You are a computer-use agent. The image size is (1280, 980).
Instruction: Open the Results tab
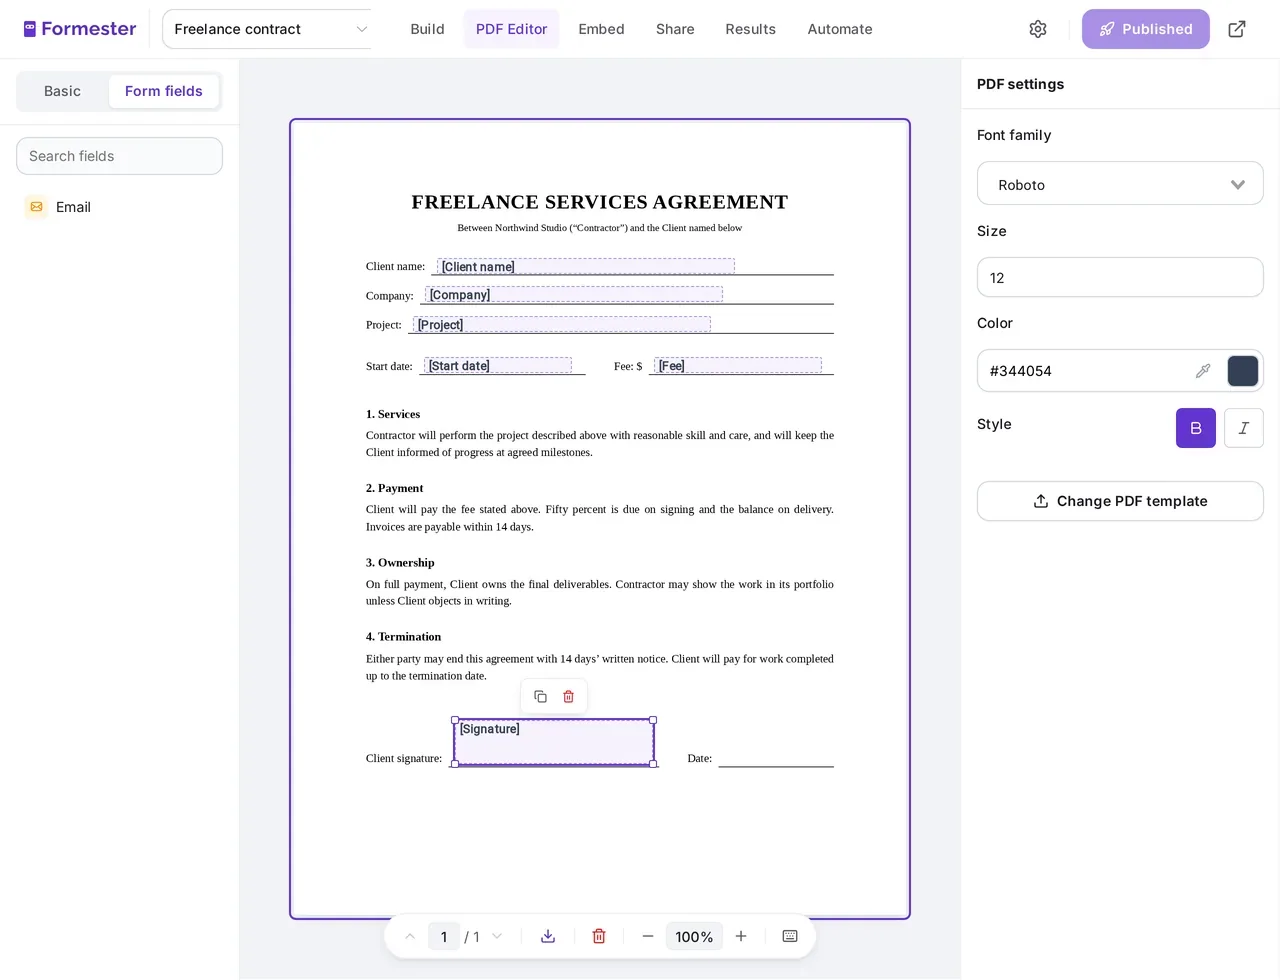[750, 29]
